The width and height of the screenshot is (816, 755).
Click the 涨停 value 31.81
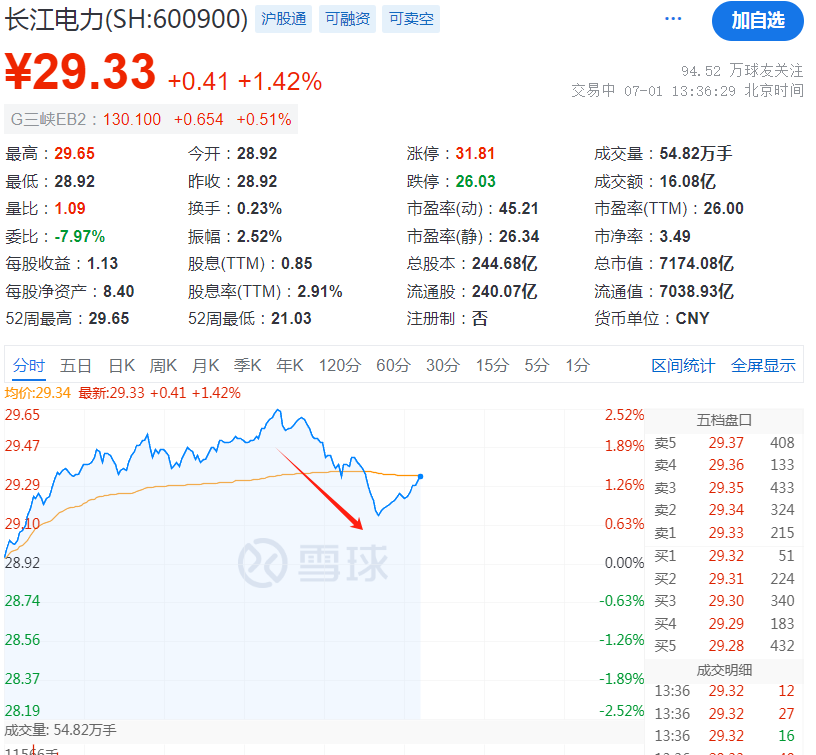point(475,153)
